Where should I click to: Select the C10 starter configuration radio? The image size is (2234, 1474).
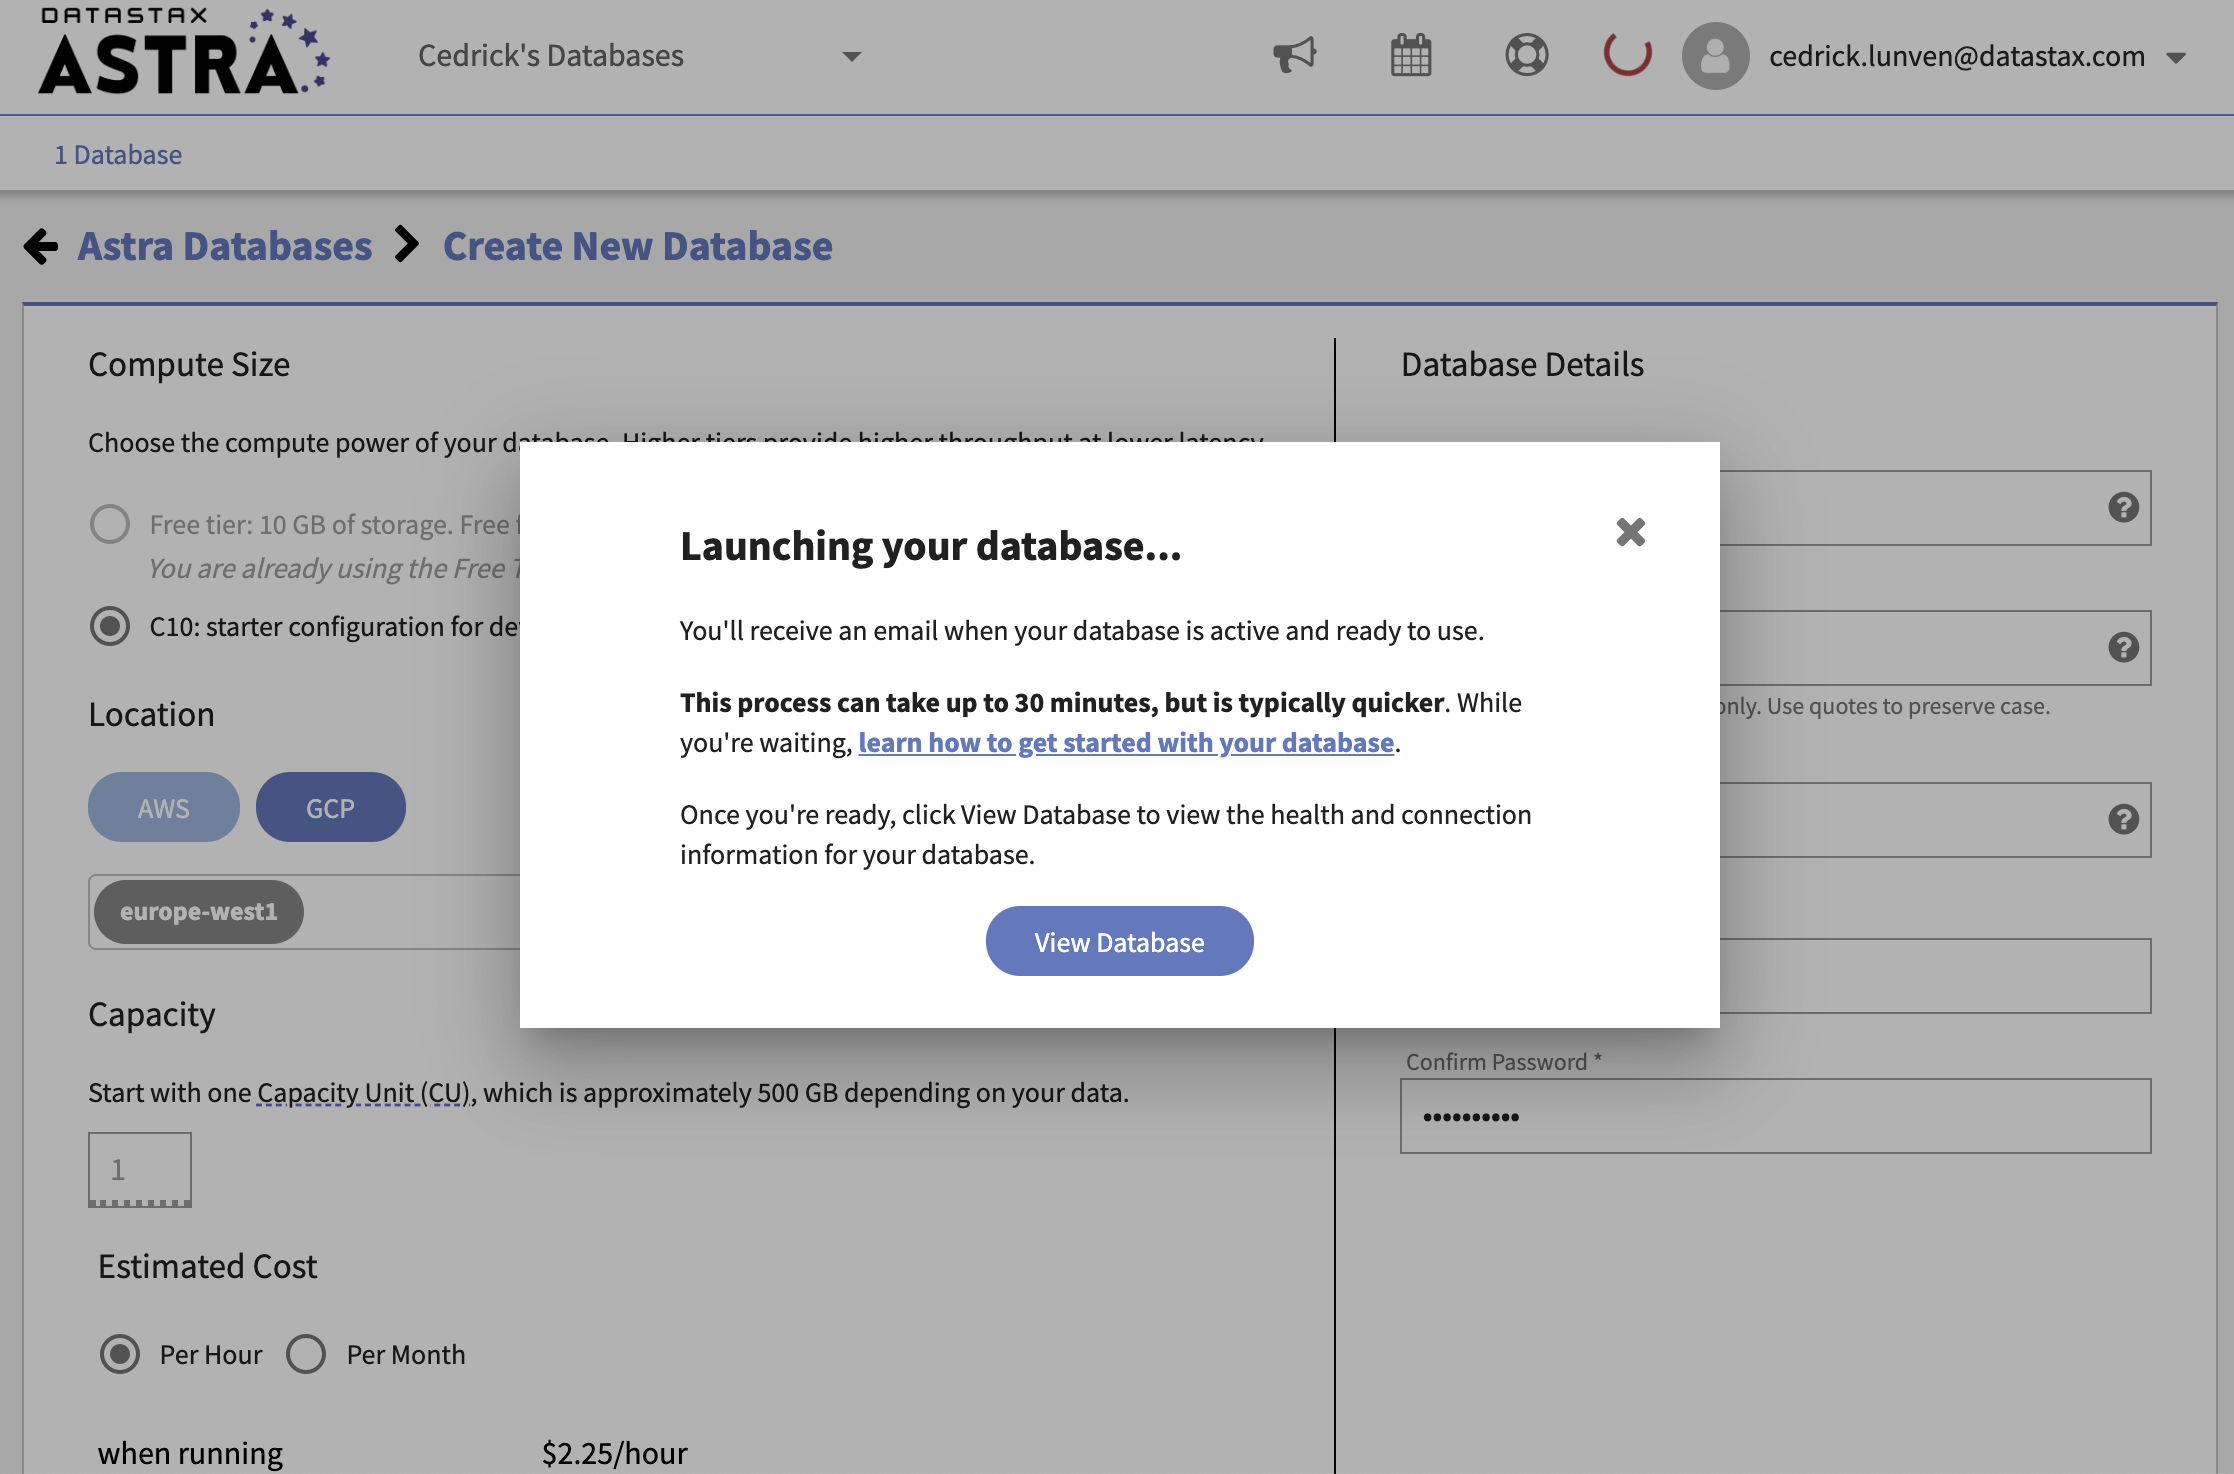tap(110, 626)
